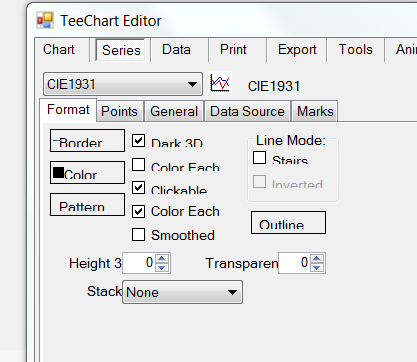Uncheck the Dark 3D checkbox
The height and width of the screenshot is (362, 417).
[138, 141]
